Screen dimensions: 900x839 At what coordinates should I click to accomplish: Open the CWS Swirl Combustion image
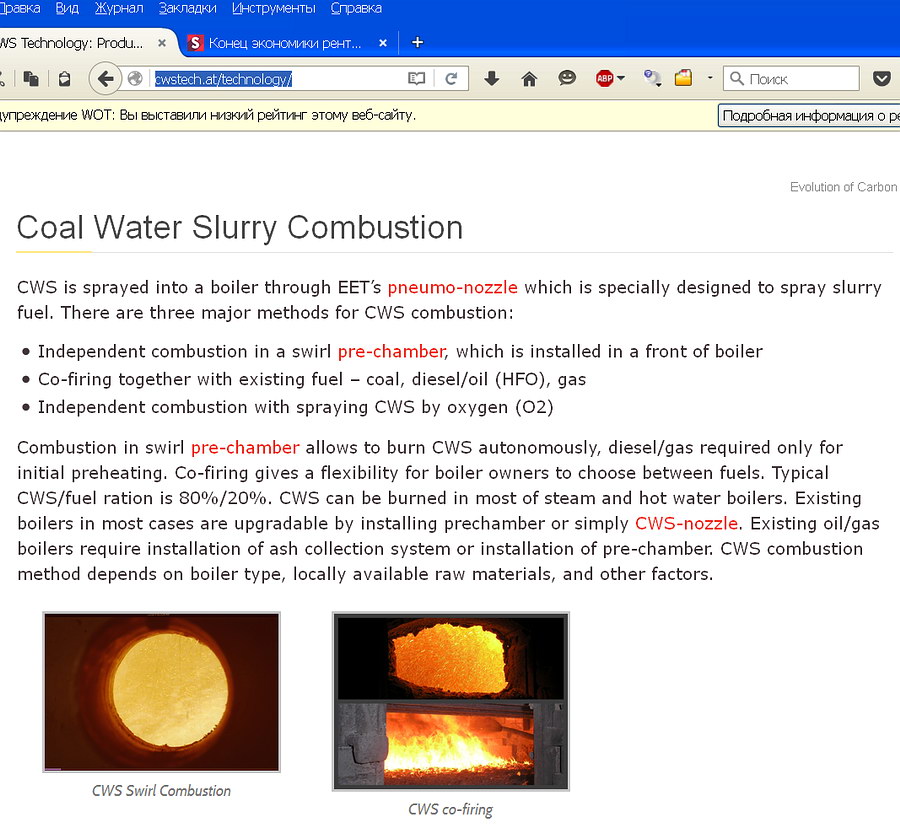click(x=161, y=692)
